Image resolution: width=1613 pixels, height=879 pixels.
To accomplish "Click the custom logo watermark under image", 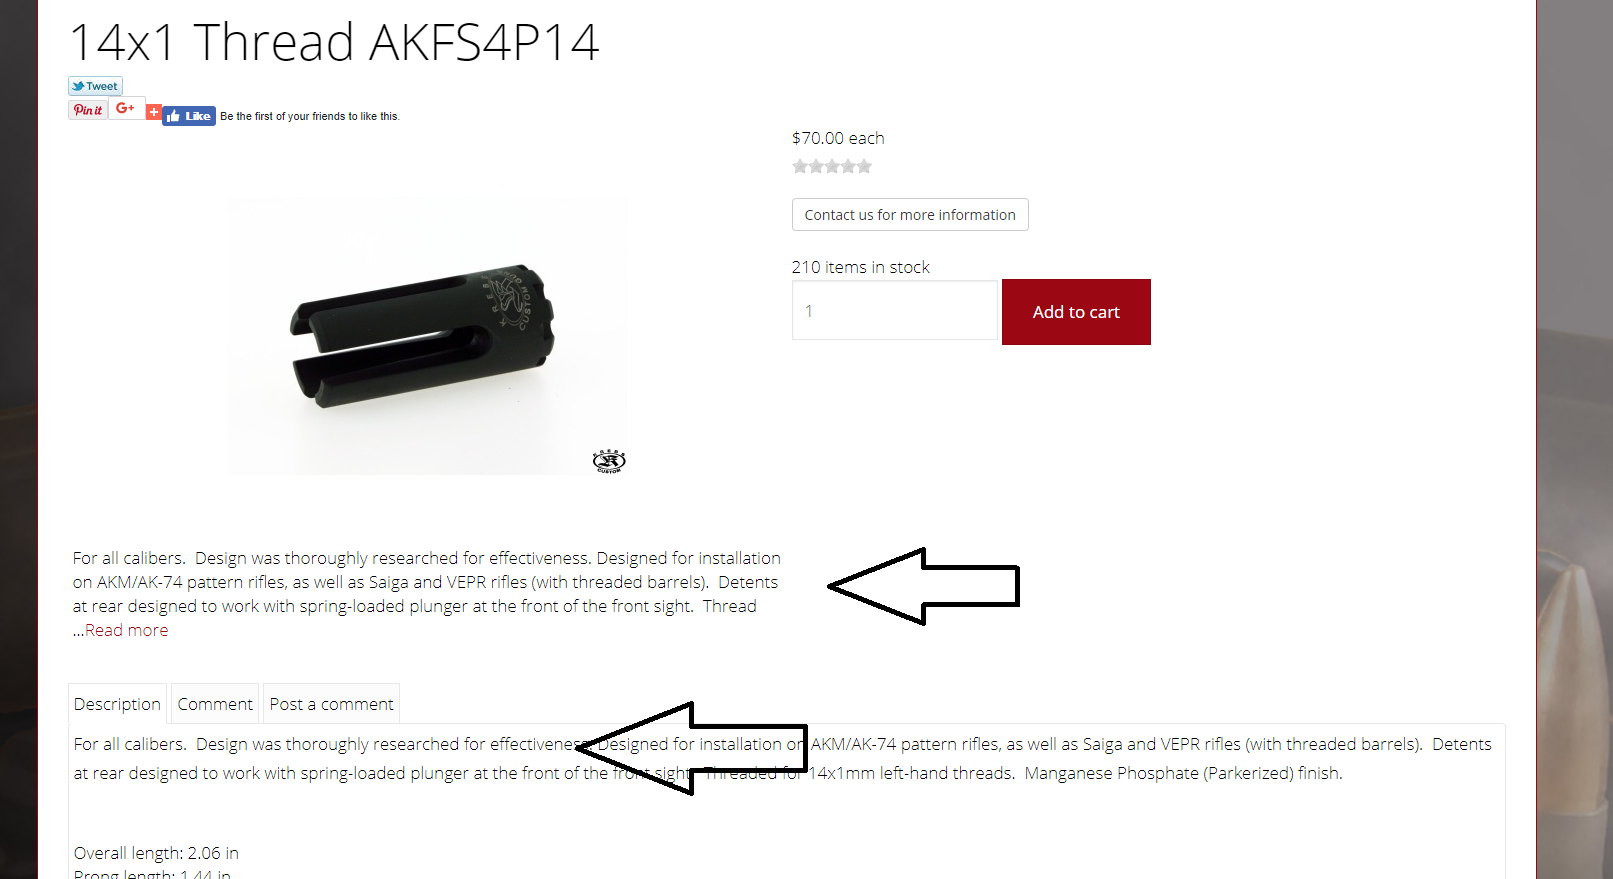I will [609, 461].
